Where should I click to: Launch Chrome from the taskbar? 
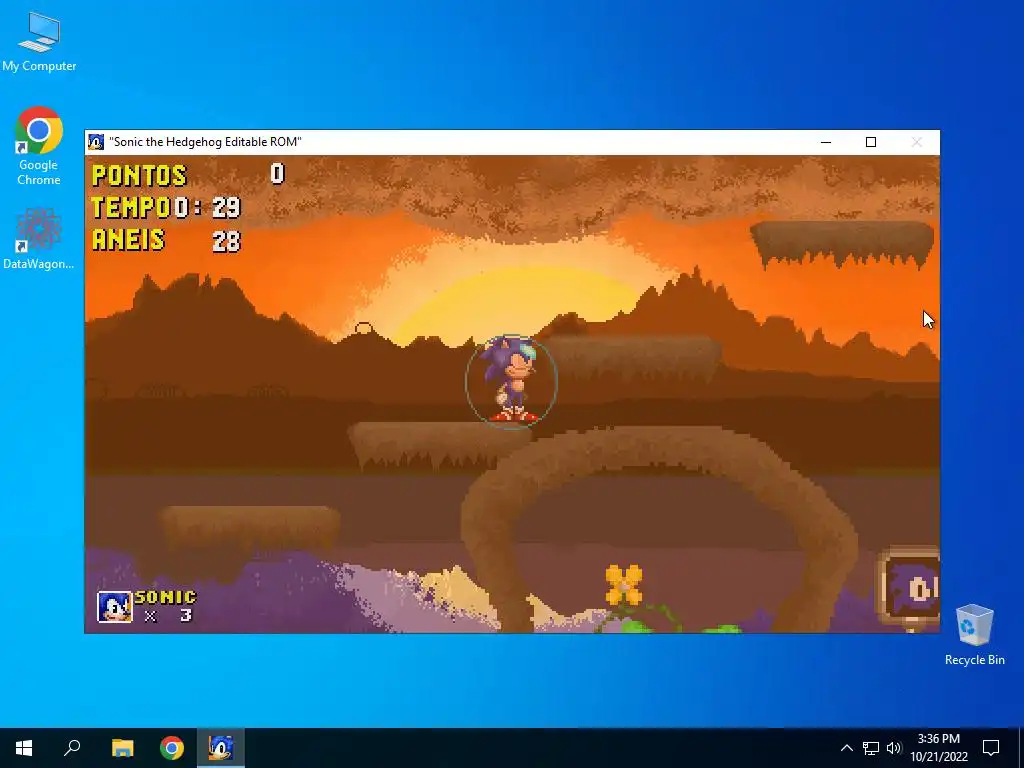pos(172,748)
